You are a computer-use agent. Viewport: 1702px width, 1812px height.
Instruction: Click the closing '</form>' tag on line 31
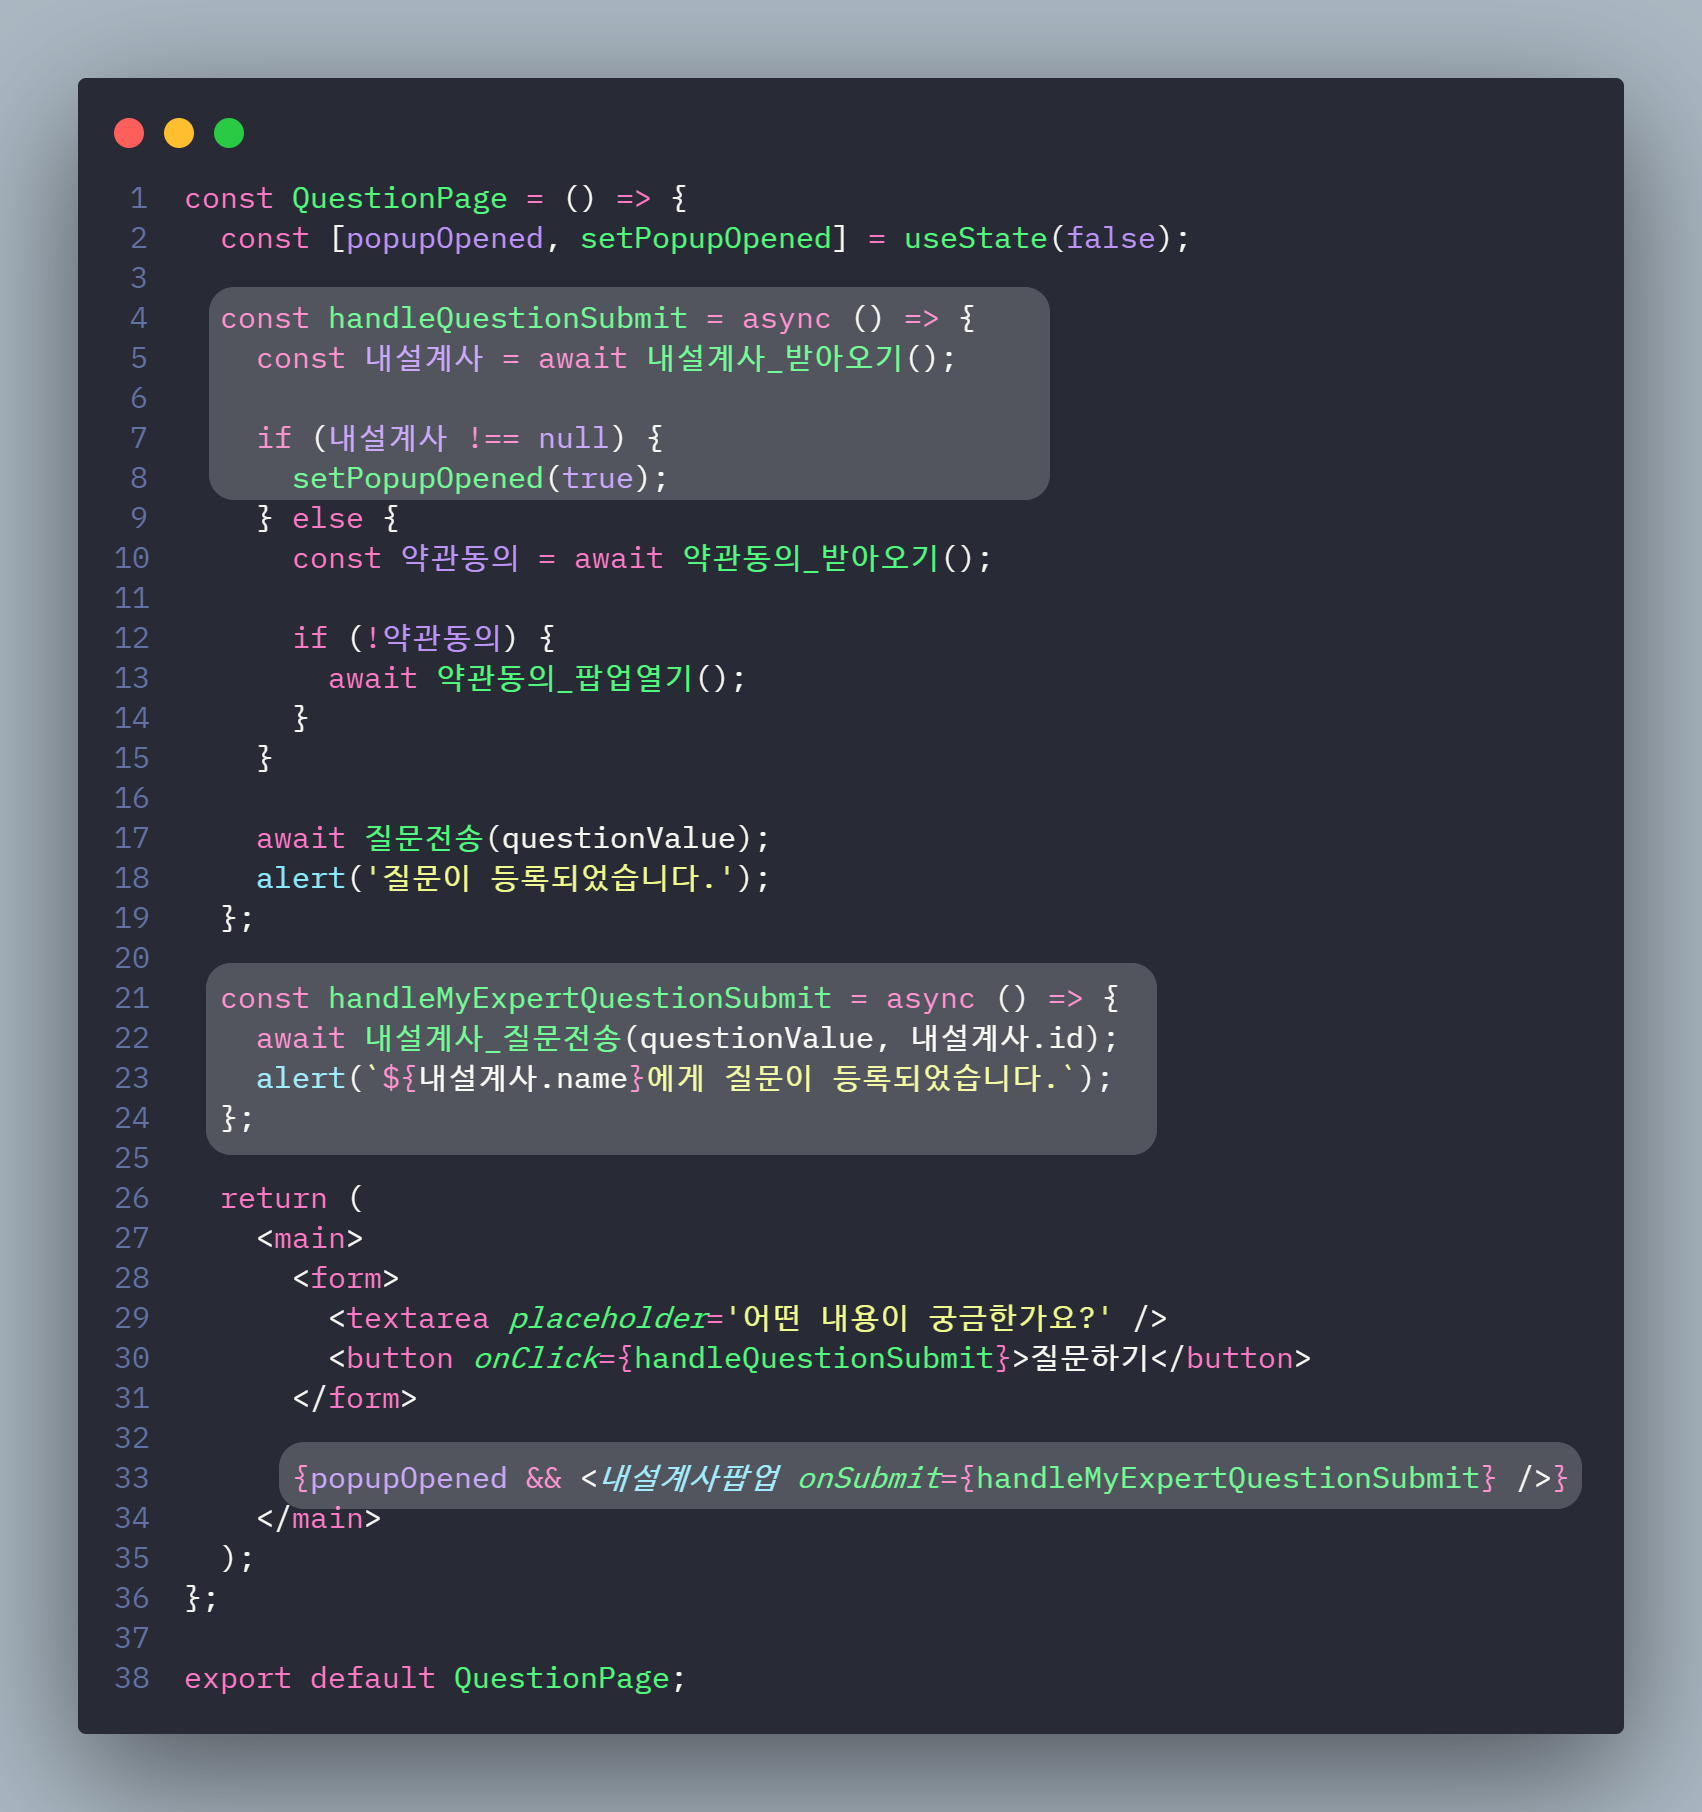point(355,1399)
